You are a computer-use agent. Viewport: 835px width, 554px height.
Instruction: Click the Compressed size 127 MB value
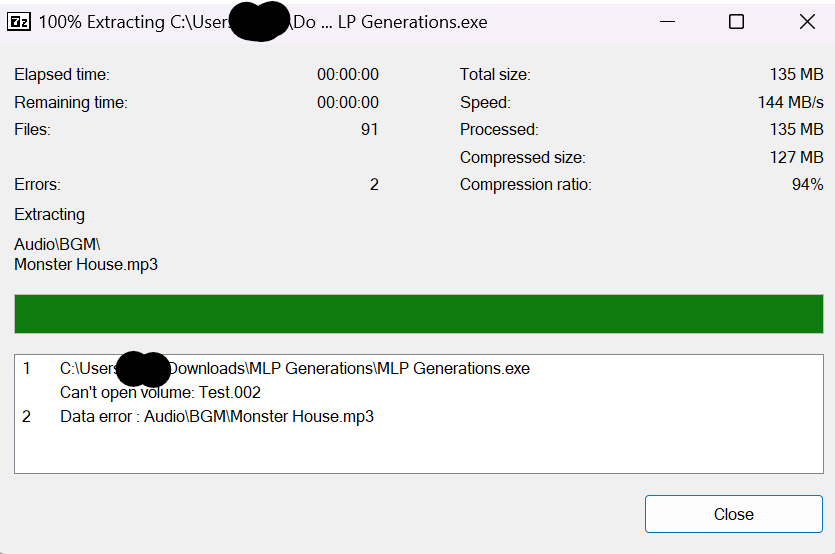[797, 157]
